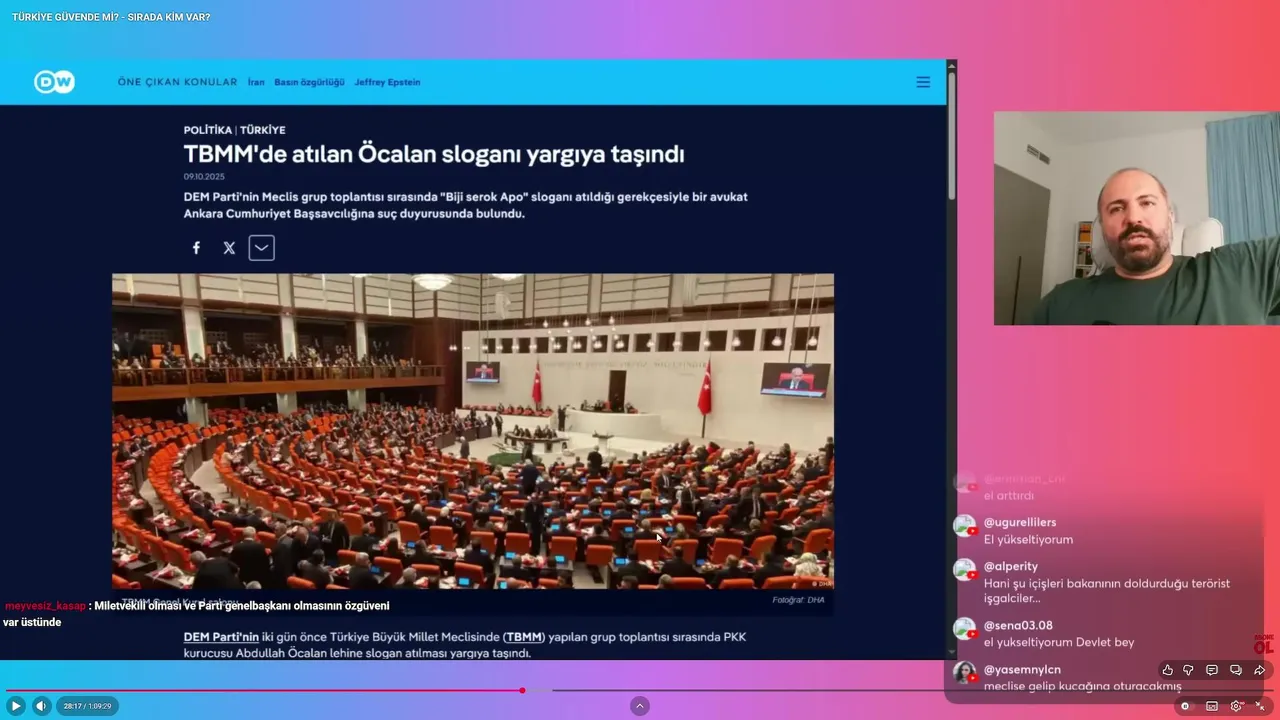Click the article date '09.10.2025'

point(204,177)
